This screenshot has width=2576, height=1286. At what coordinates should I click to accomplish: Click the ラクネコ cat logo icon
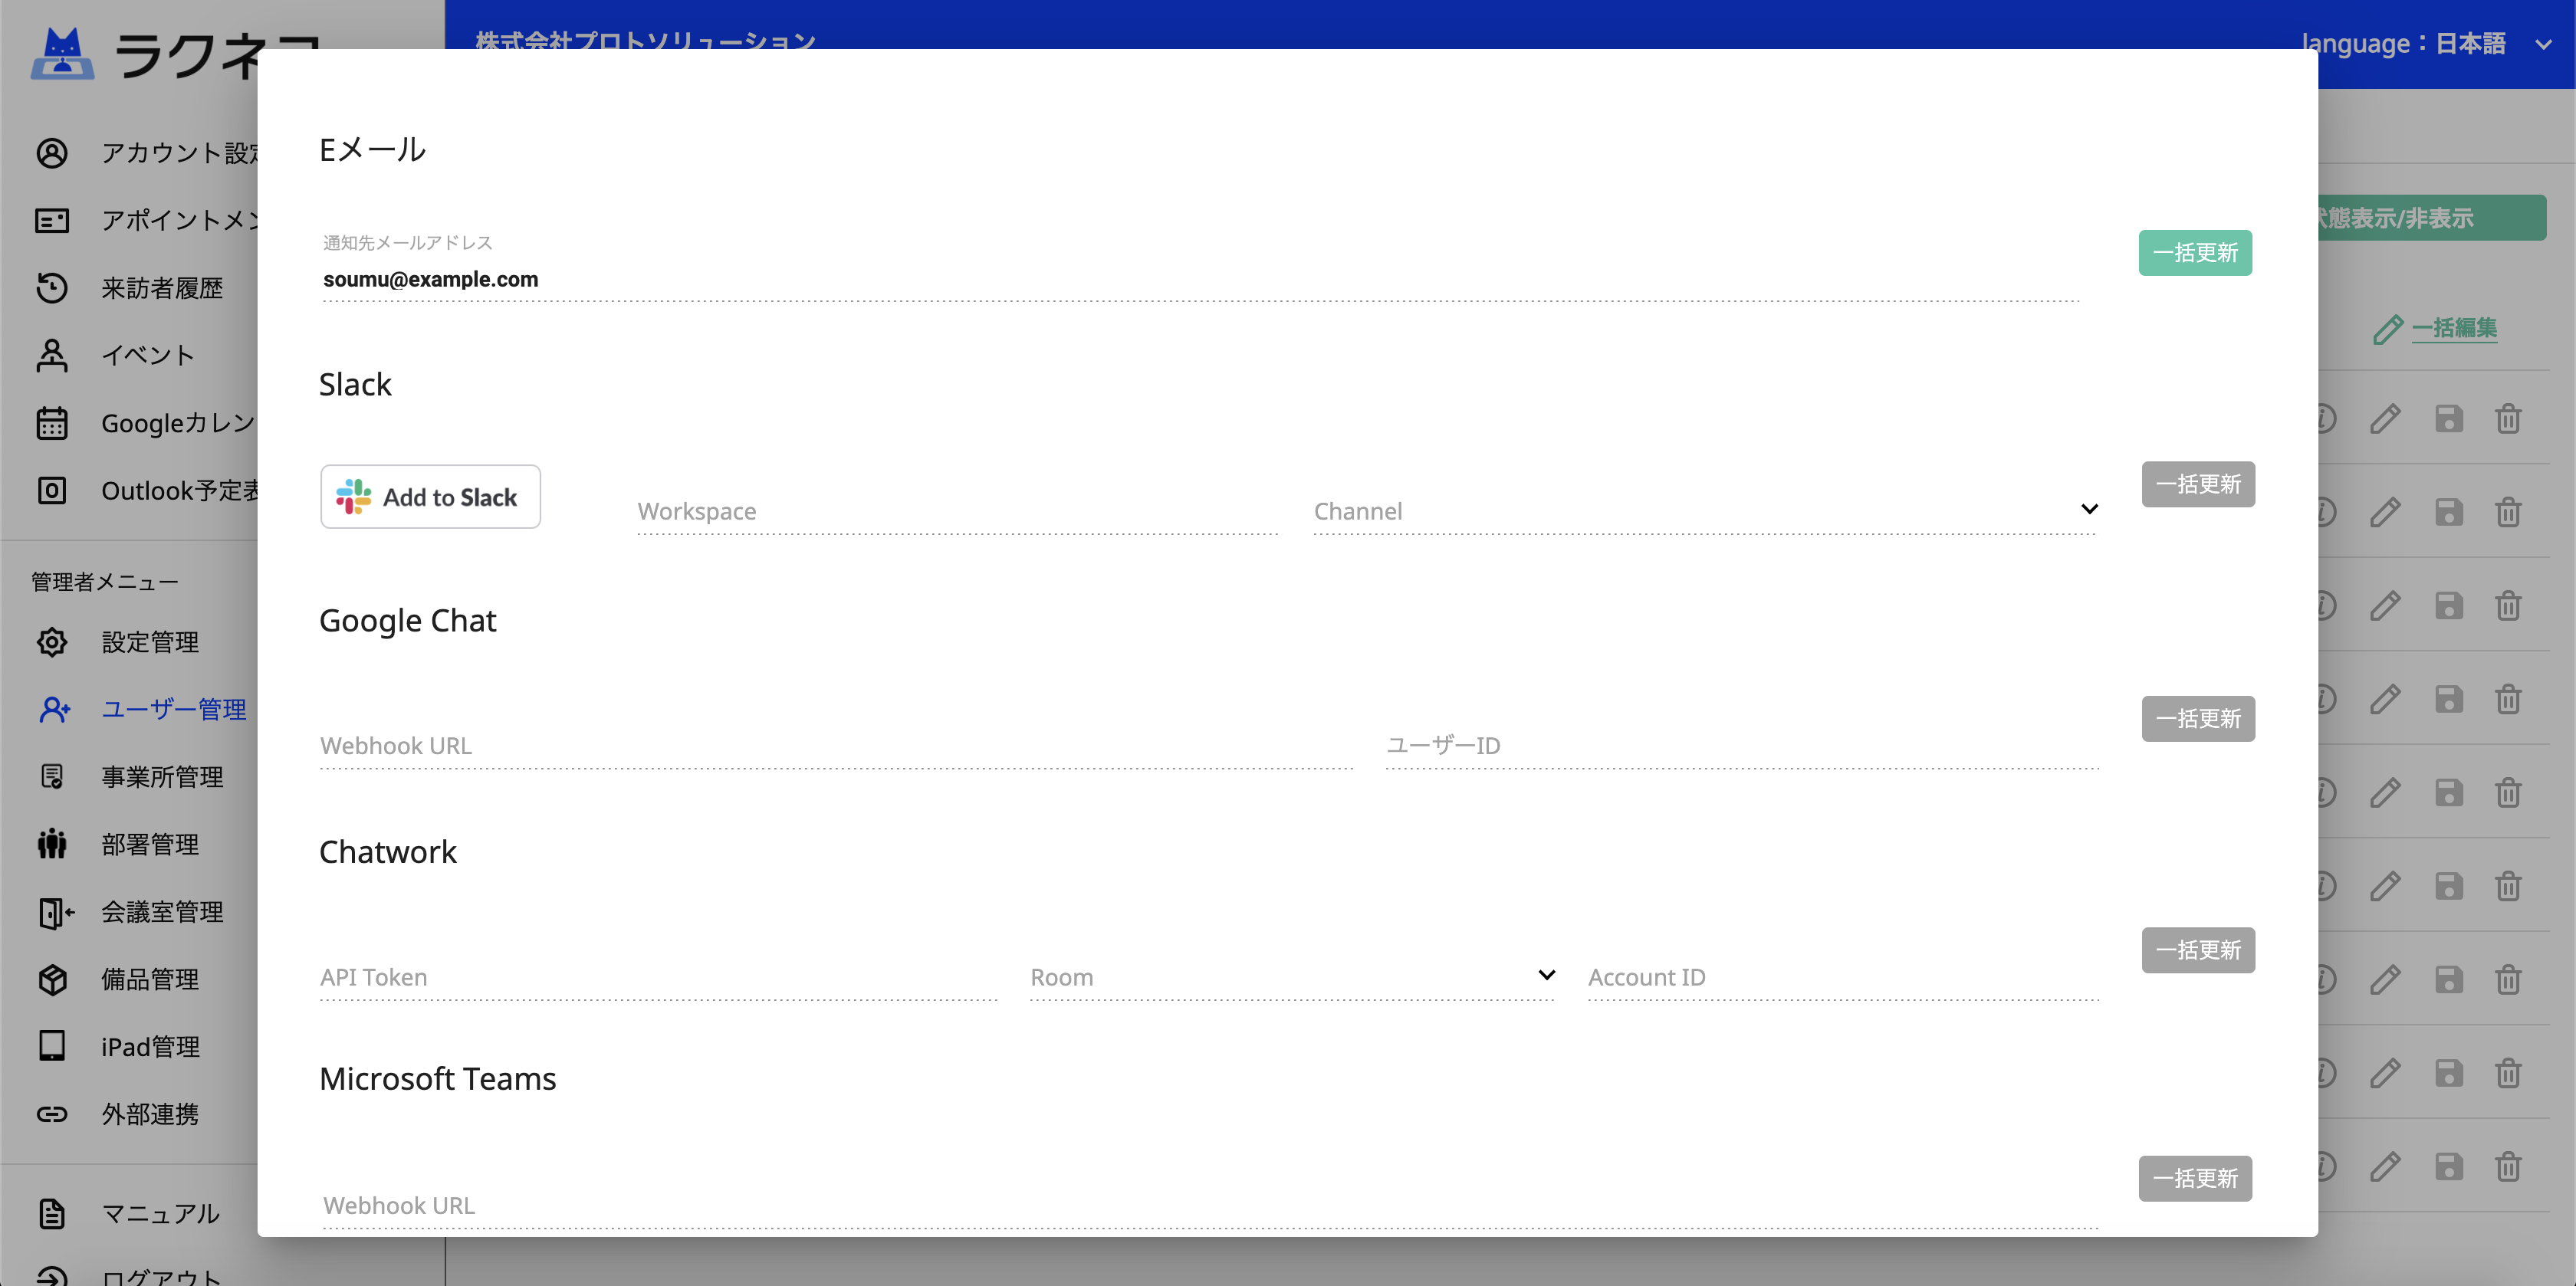[63, 53]
